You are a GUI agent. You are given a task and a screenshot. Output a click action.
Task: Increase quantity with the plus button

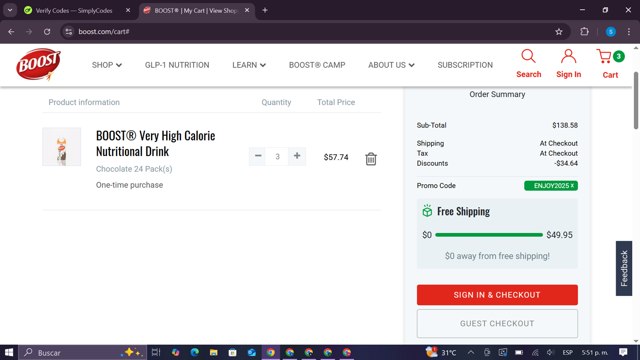tap(297, 156)
